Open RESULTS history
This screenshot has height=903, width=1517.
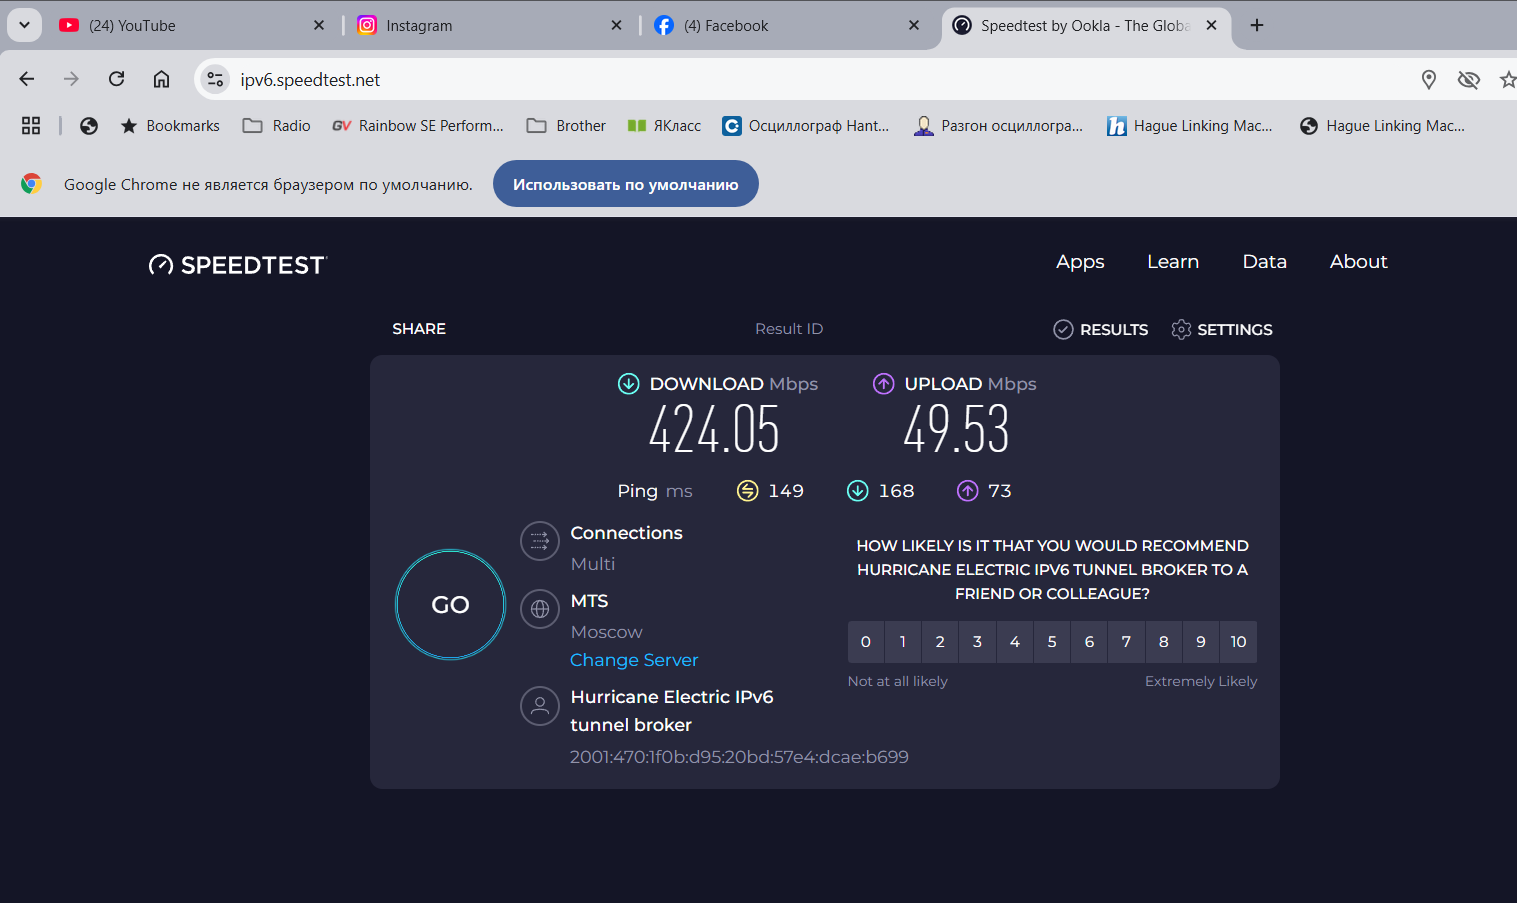[1101, 330]
